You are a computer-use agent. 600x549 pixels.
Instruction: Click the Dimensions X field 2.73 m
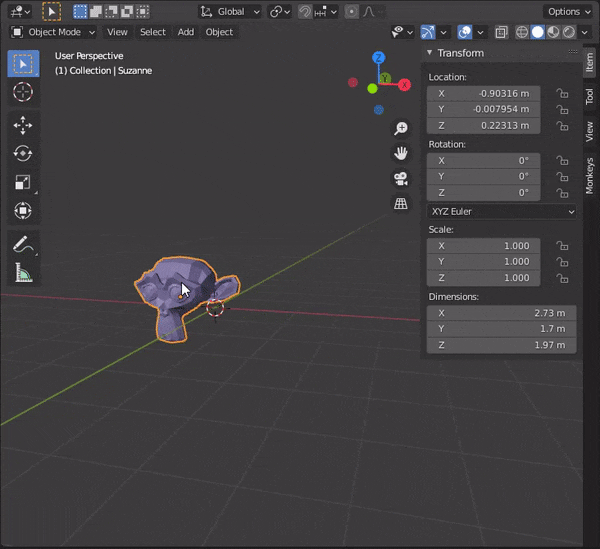(502, 313)
